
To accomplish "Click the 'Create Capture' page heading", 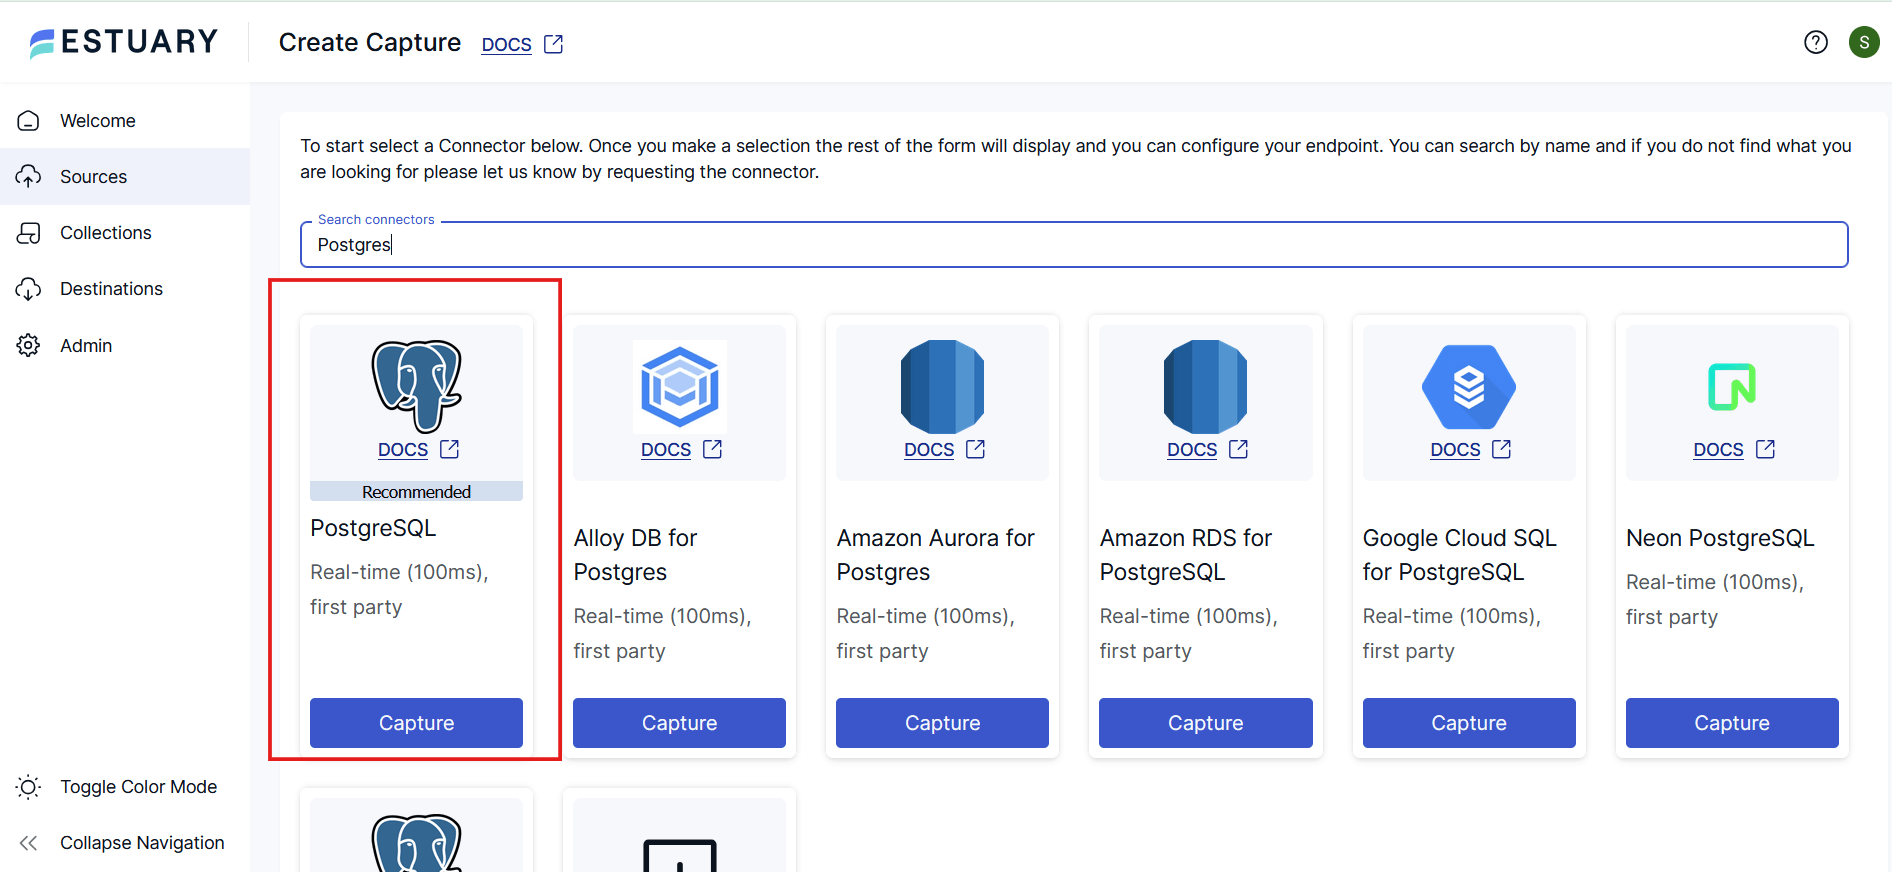I will point(370,43).
